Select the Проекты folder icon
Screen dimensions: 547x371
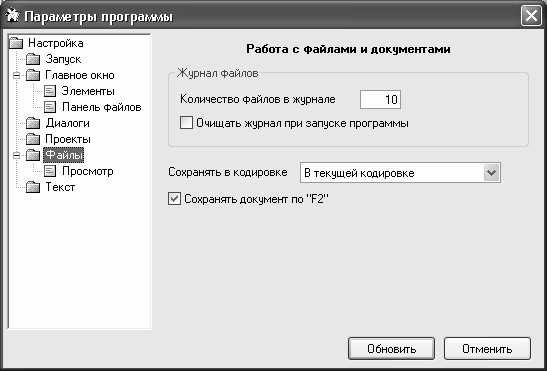coord(33,139)
